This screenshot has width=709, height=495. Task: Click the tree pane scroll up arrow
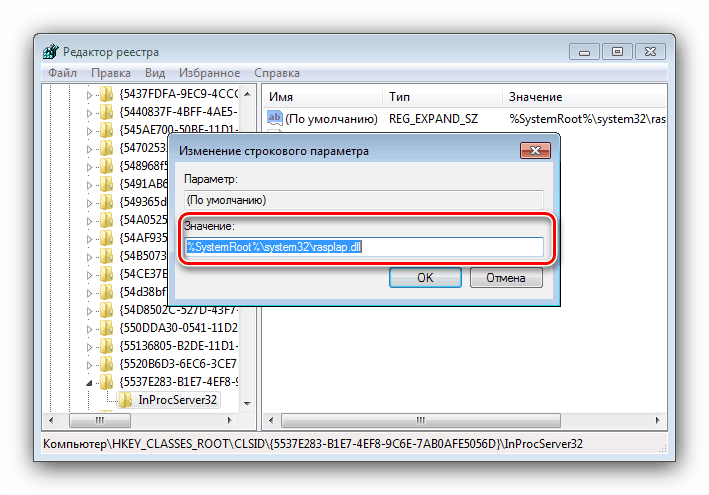[247, 94]
